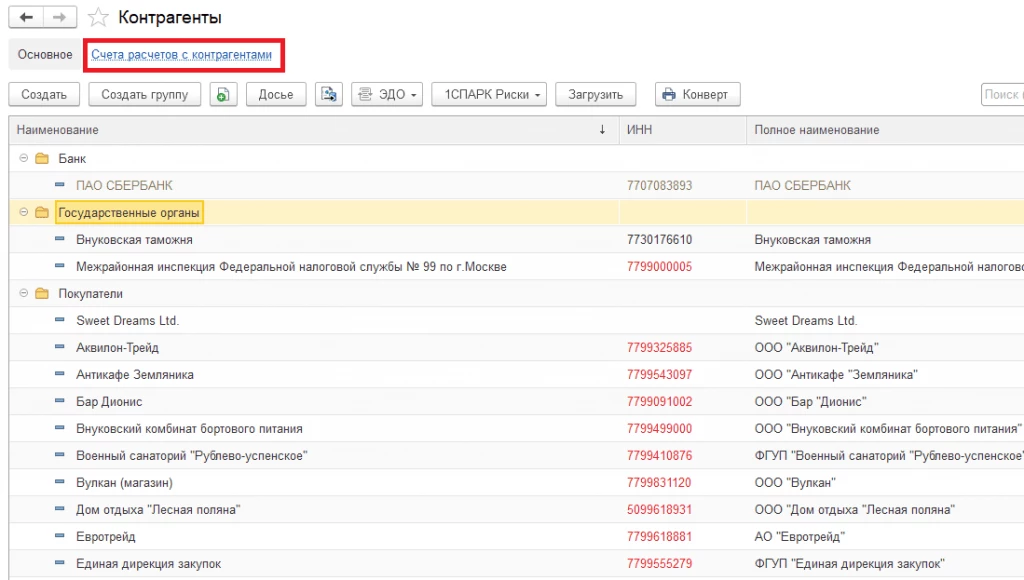Click the item marker beside Бар Дионис
The image size is (1024, 580).
click(x=59, y=401)
